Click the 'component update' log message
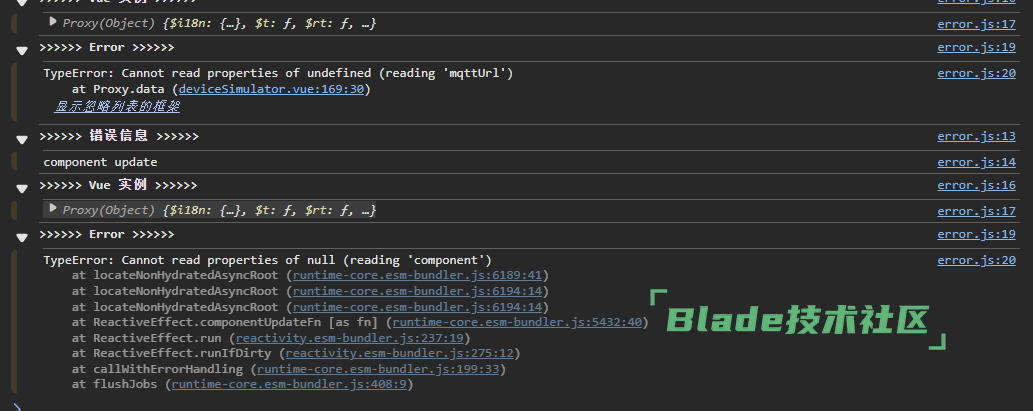 [x=100, y=162]
